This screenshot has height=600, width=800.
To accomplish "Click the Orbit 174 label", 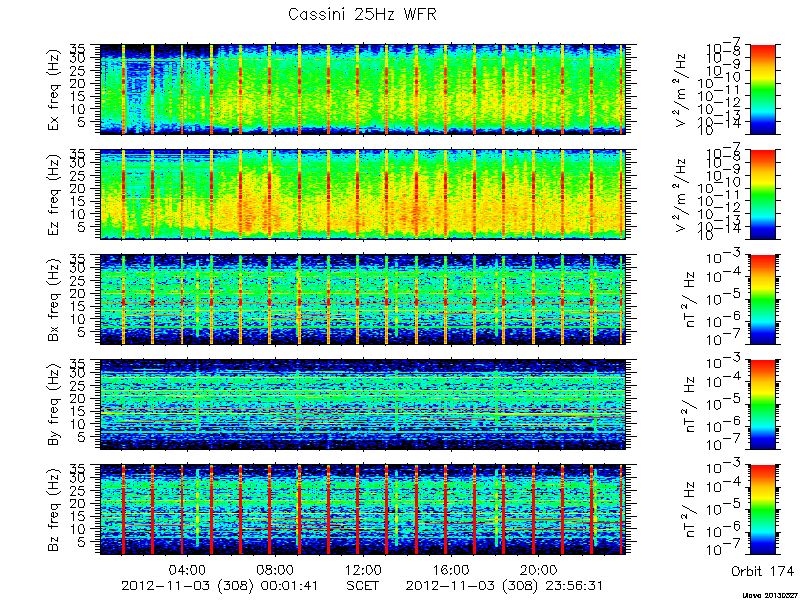I will [762, 570].
